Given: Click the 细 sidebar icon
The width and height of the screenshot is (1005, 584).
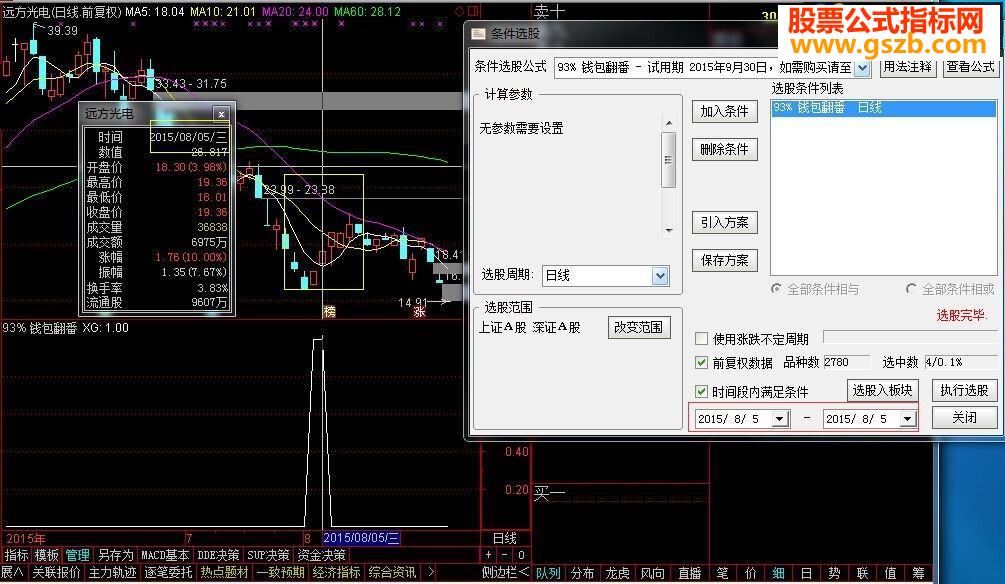Looking at the screenshot, I should click(x=778, y=573).
